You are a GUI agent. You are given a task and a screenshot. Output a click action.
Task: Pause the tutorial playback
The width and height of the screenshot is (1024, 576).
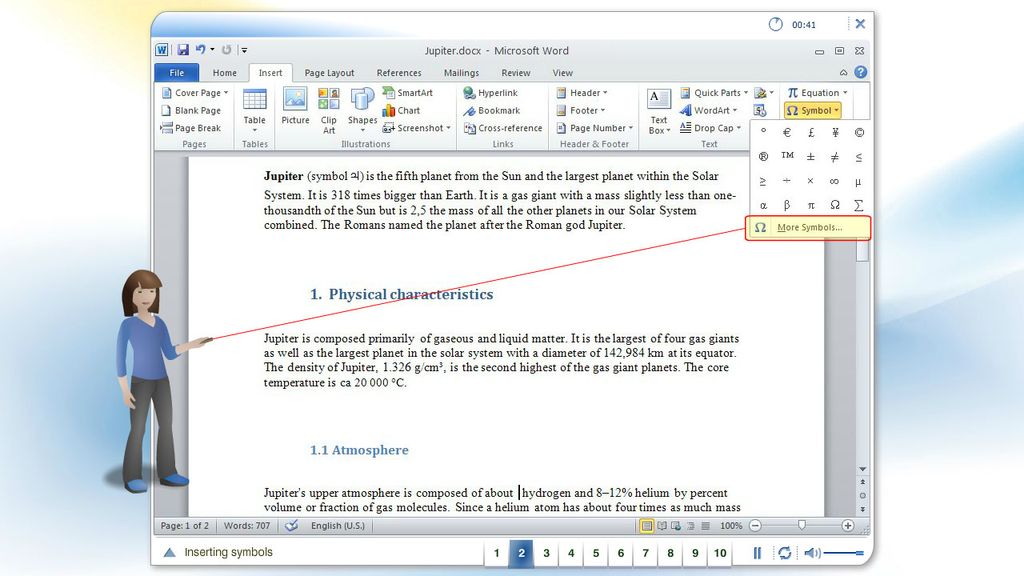click(x=757, y=553)
